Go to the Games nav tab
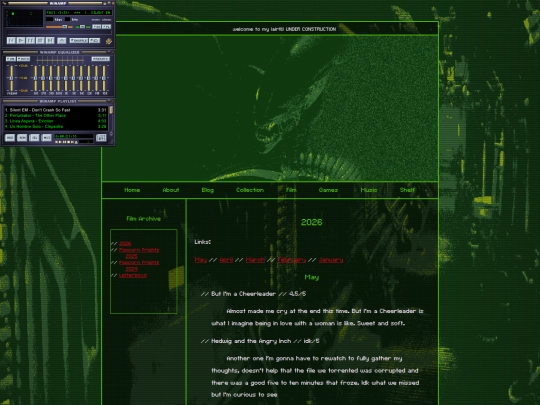 tap(328, 190)
